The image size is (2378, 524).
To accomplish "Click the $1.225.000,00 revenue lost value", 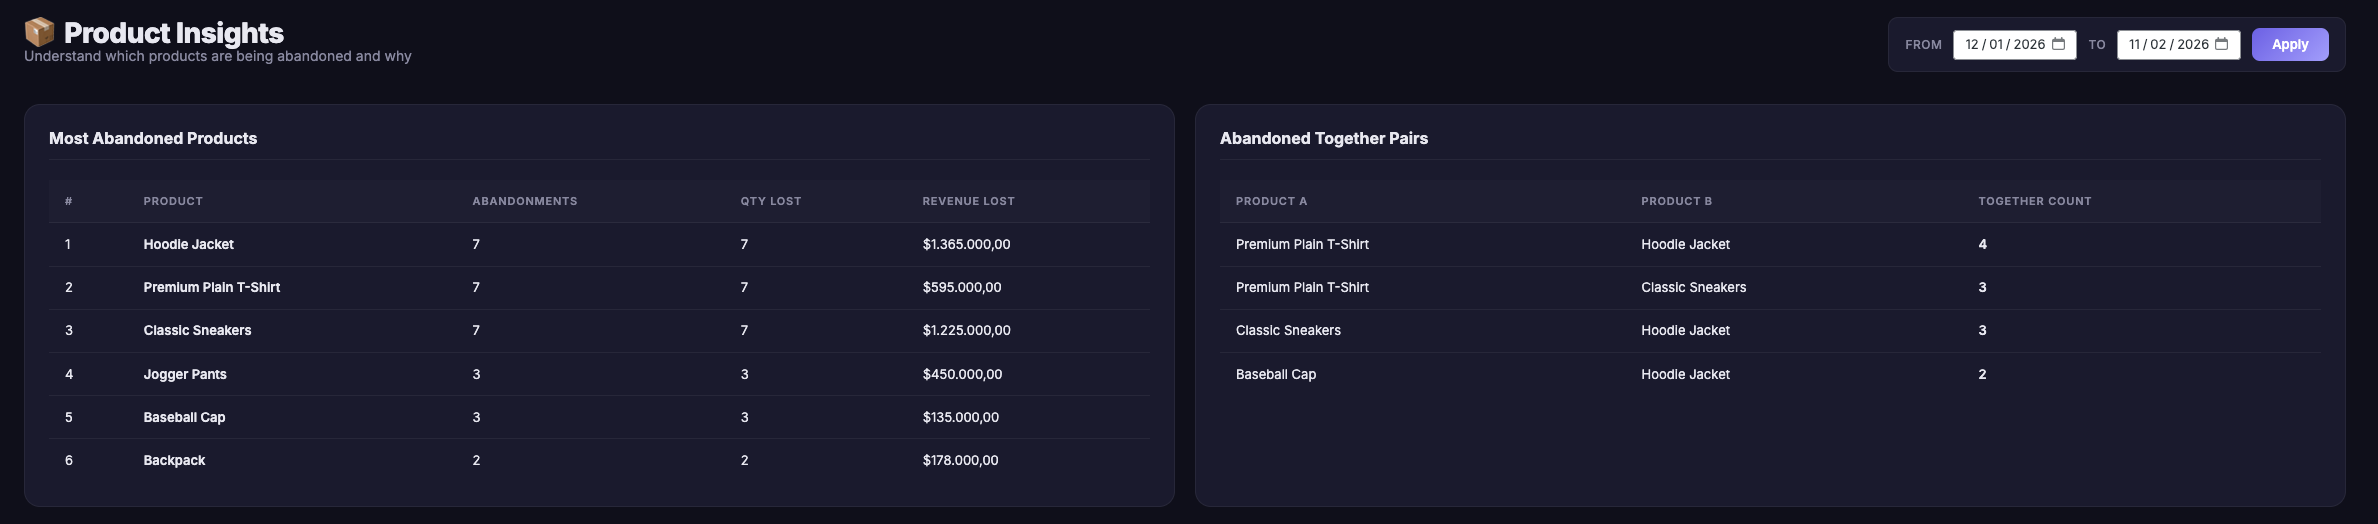I will click(x=966, y=330).
